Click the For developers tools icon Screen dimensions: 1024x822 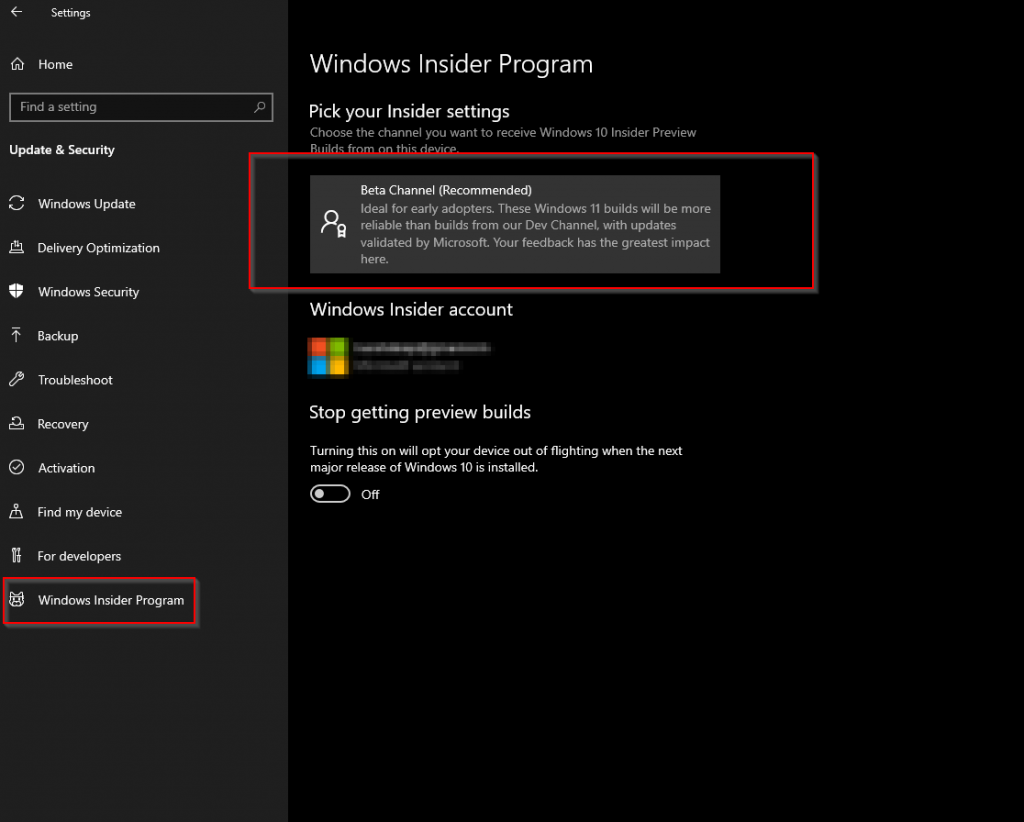[16, 555]
